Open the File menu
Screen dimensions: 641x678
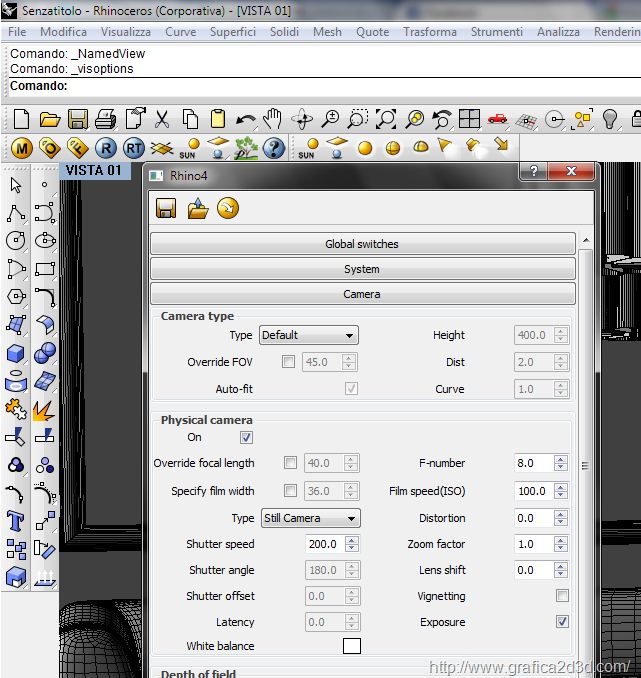click(x=17, y=32)
